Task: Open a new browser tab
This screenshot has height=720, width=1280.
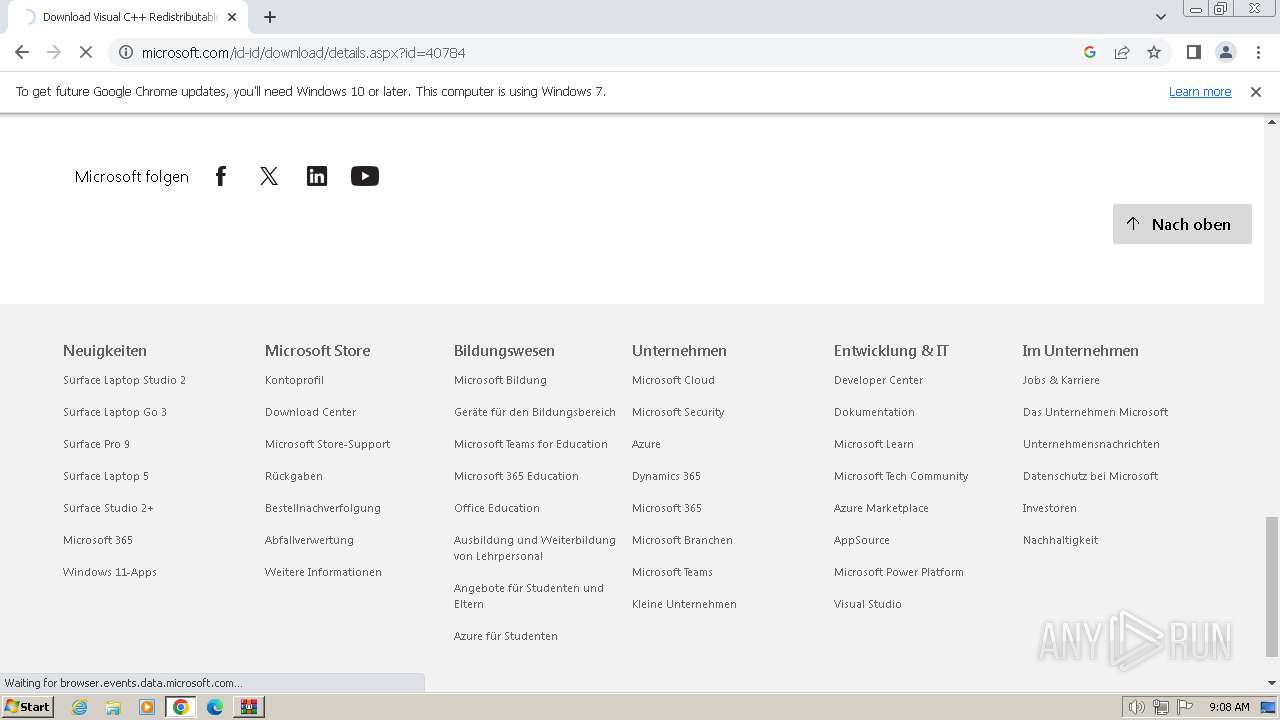Action: coord(270,17)
